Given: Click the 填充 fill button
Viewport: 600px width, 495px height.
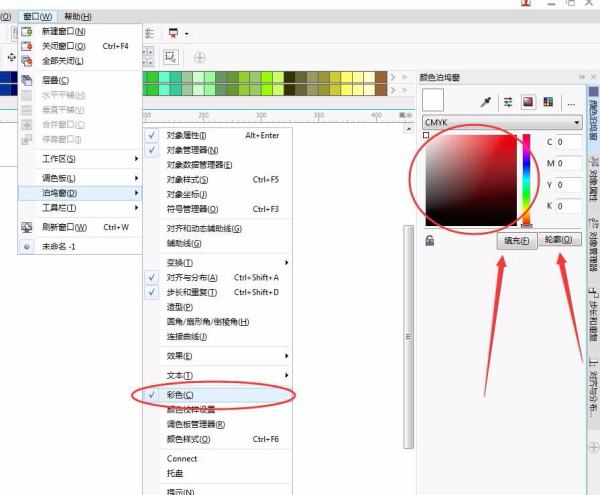Looking at the screenshot, I should coord(517,241).
